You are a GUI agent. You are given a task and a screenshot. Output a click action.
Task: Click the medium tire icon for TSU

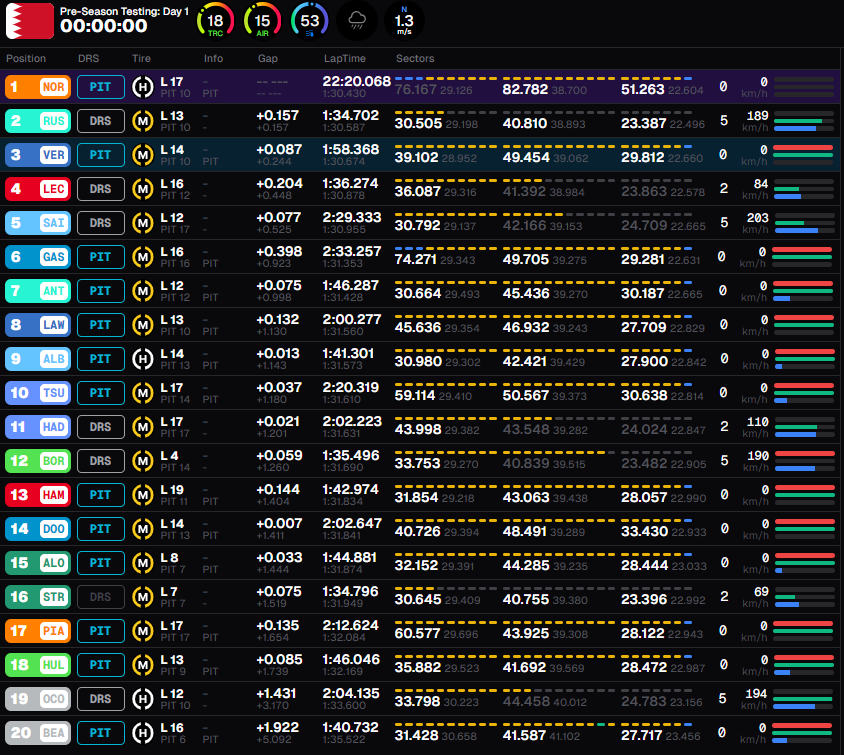(143, 393)
